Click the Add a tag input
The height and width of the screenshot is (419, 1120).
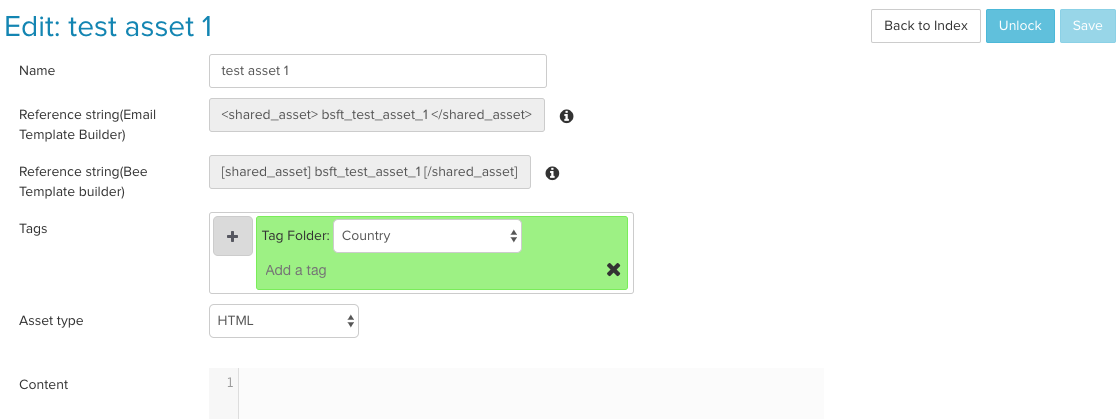tap(431, 271)
